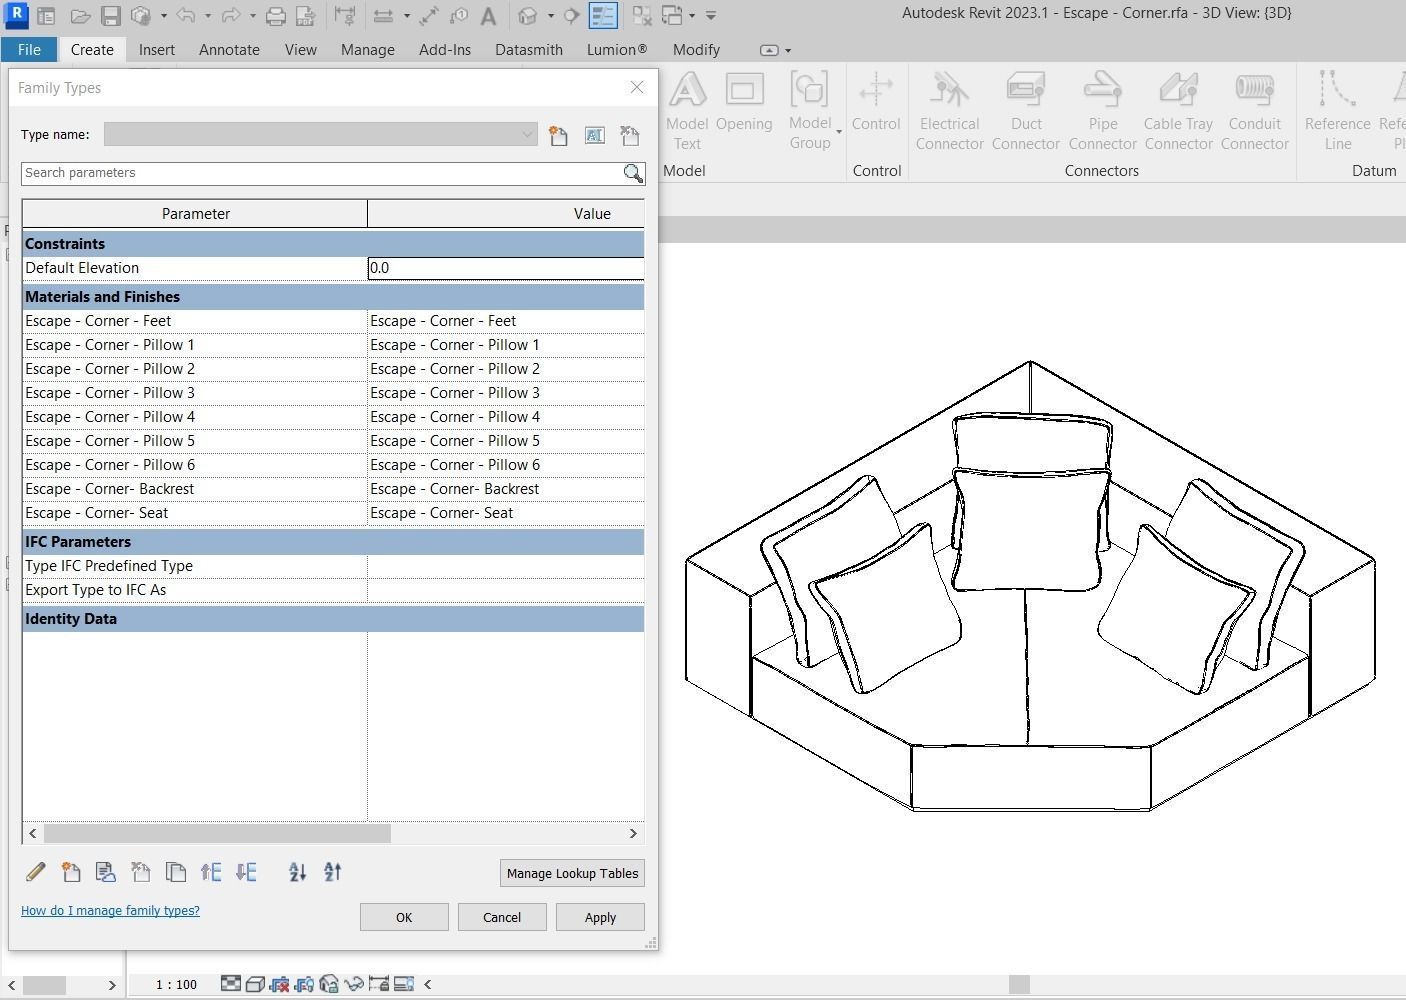Click the Duct Connector tool
Screen dimensions: 1406x1000
[1026, 112]
